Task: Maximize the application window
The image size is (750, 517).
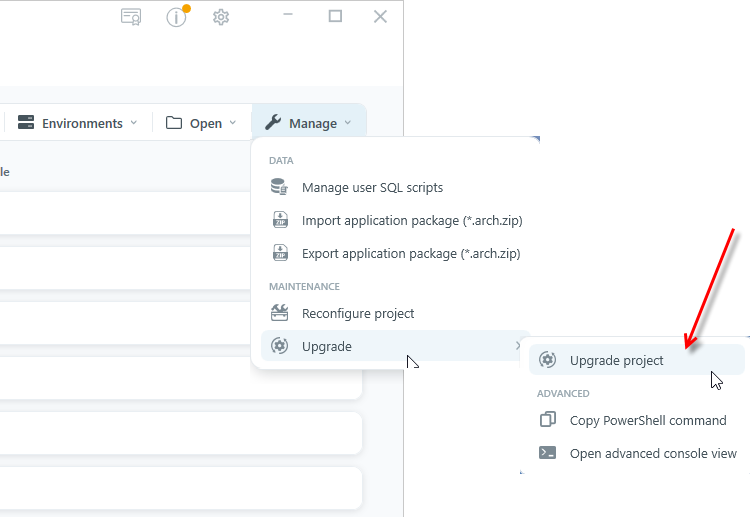Action: [x=335, y=16]
